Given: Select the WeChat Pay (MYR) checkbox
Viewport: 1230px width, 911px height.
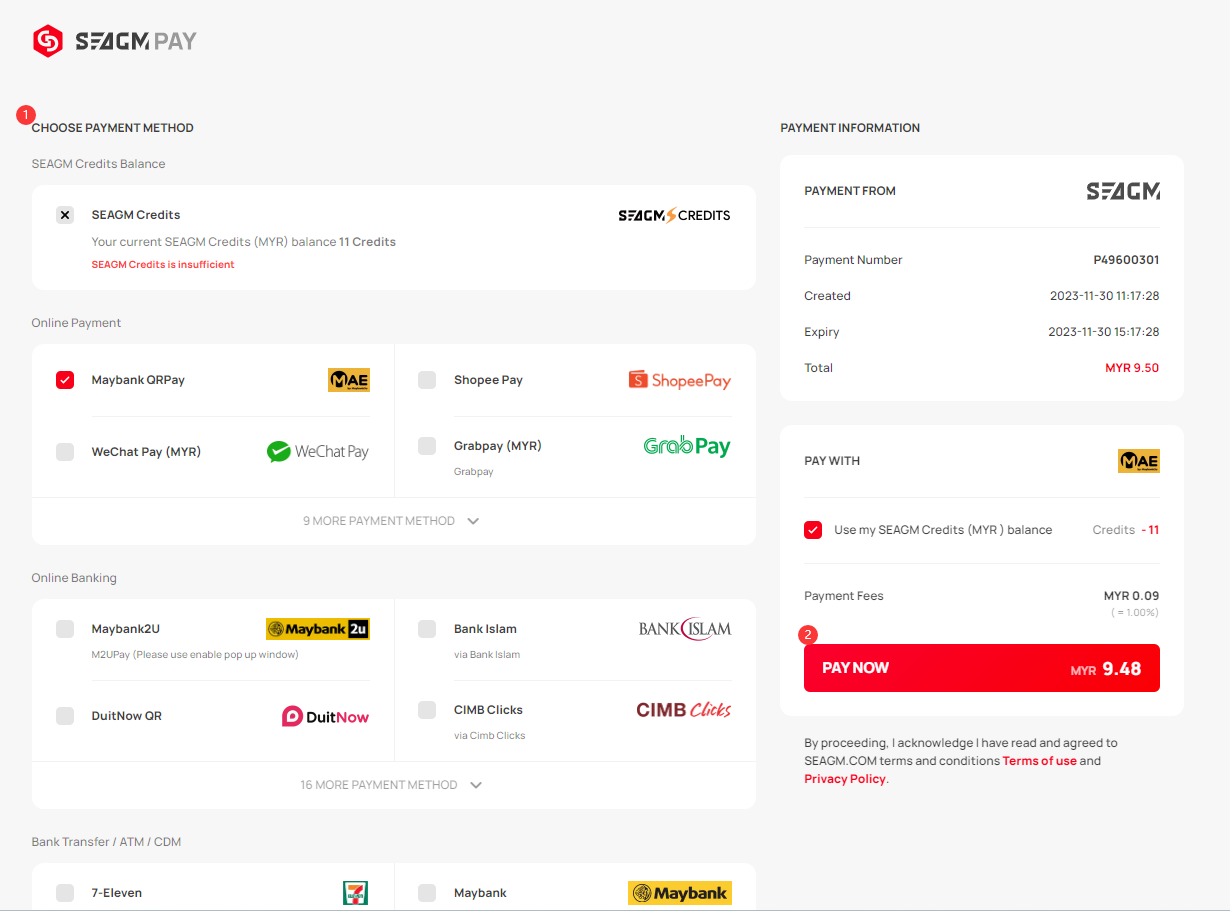Looking at the screenshot, I should [65, 452].
